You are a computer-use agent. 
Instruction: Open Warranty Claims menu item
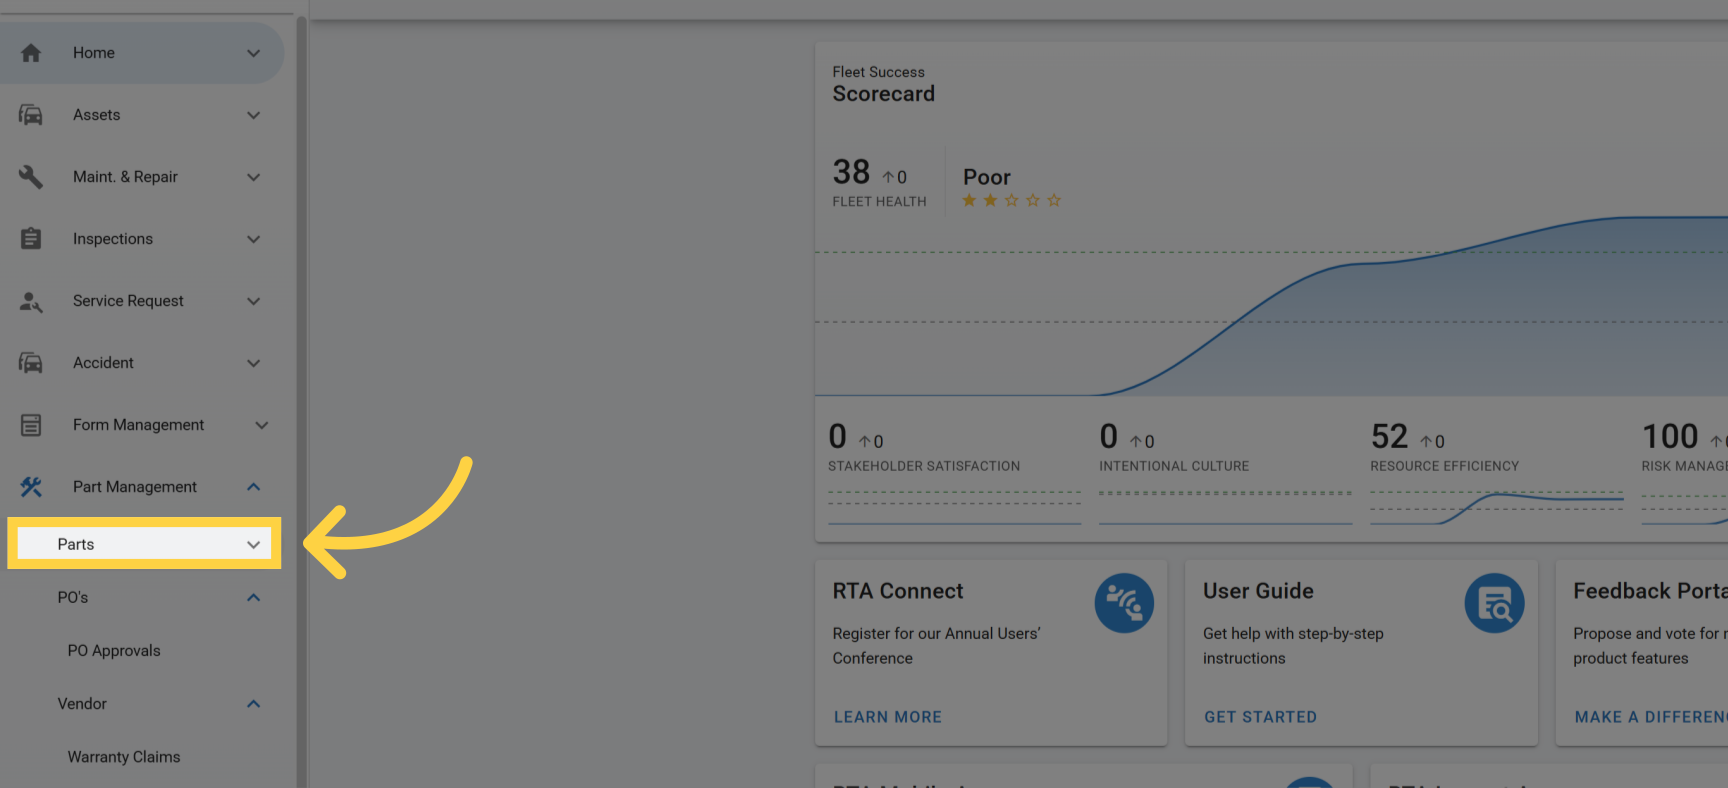click(x=124, y=757)
